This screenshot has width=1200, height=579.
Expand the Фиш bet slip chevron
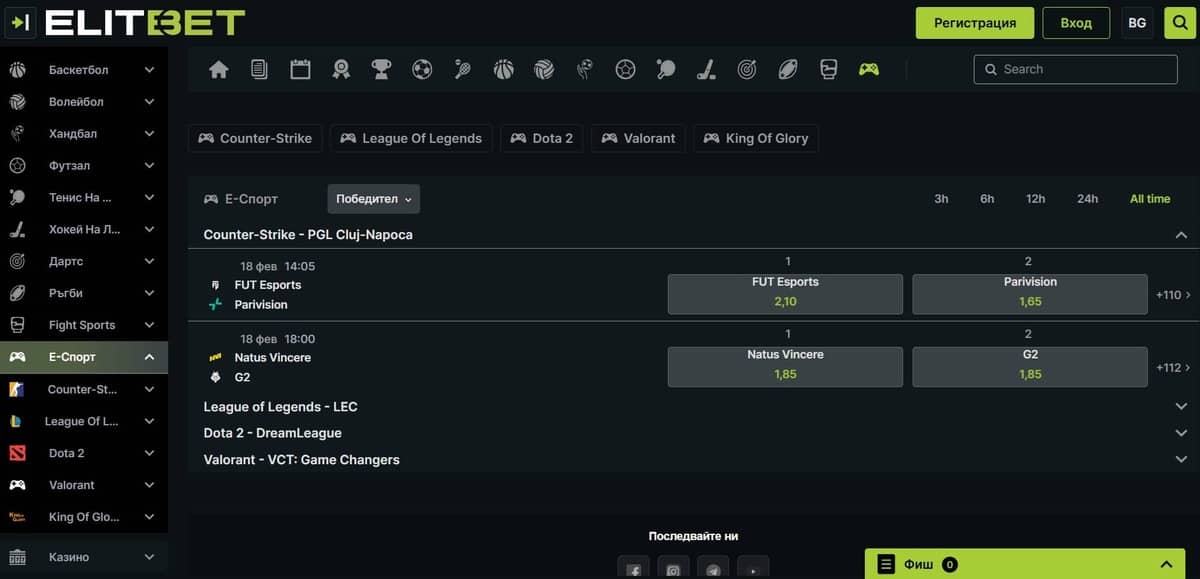[x=1166, y=565]
